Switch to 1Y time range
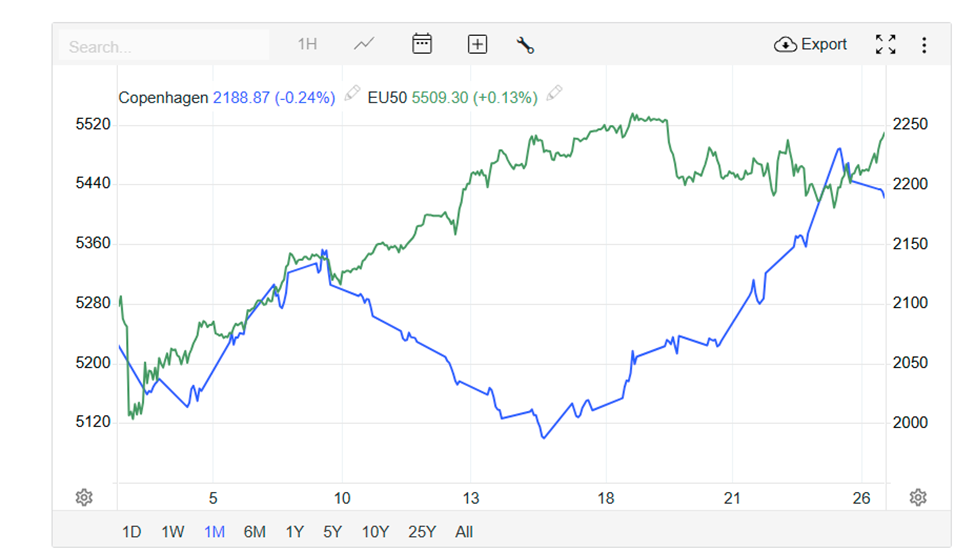 (x=294, y=532)
